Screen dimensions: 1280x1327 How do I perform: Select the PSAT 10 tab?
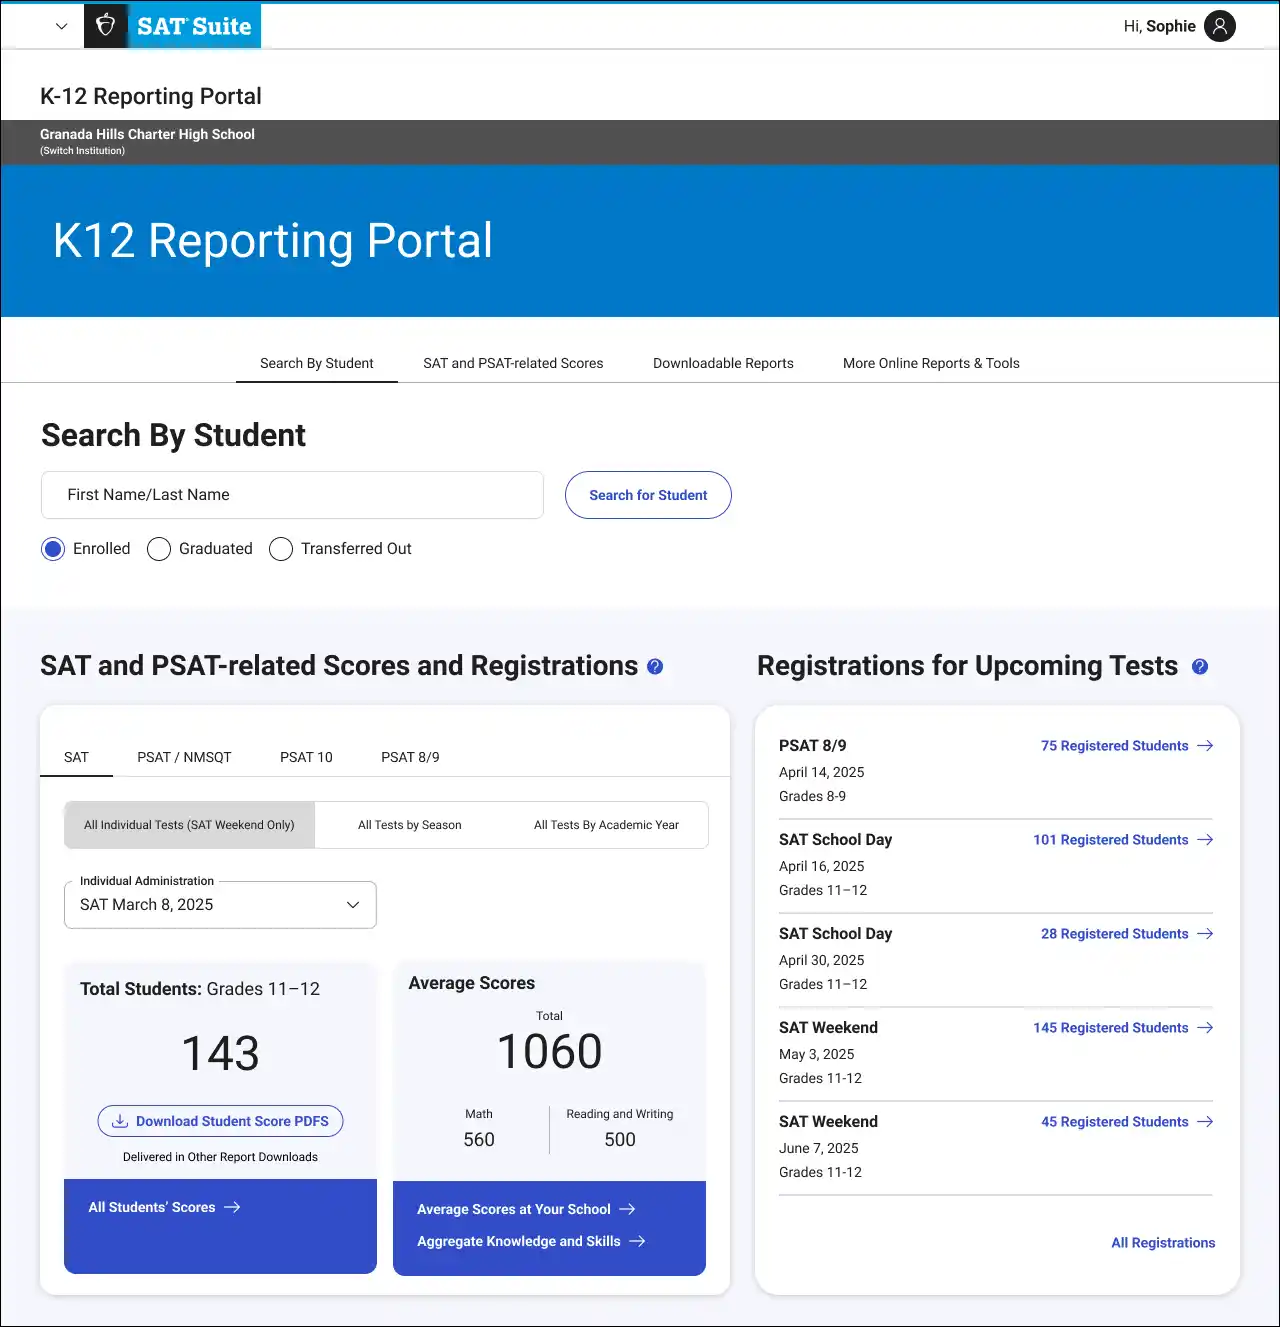click(306, 757)
